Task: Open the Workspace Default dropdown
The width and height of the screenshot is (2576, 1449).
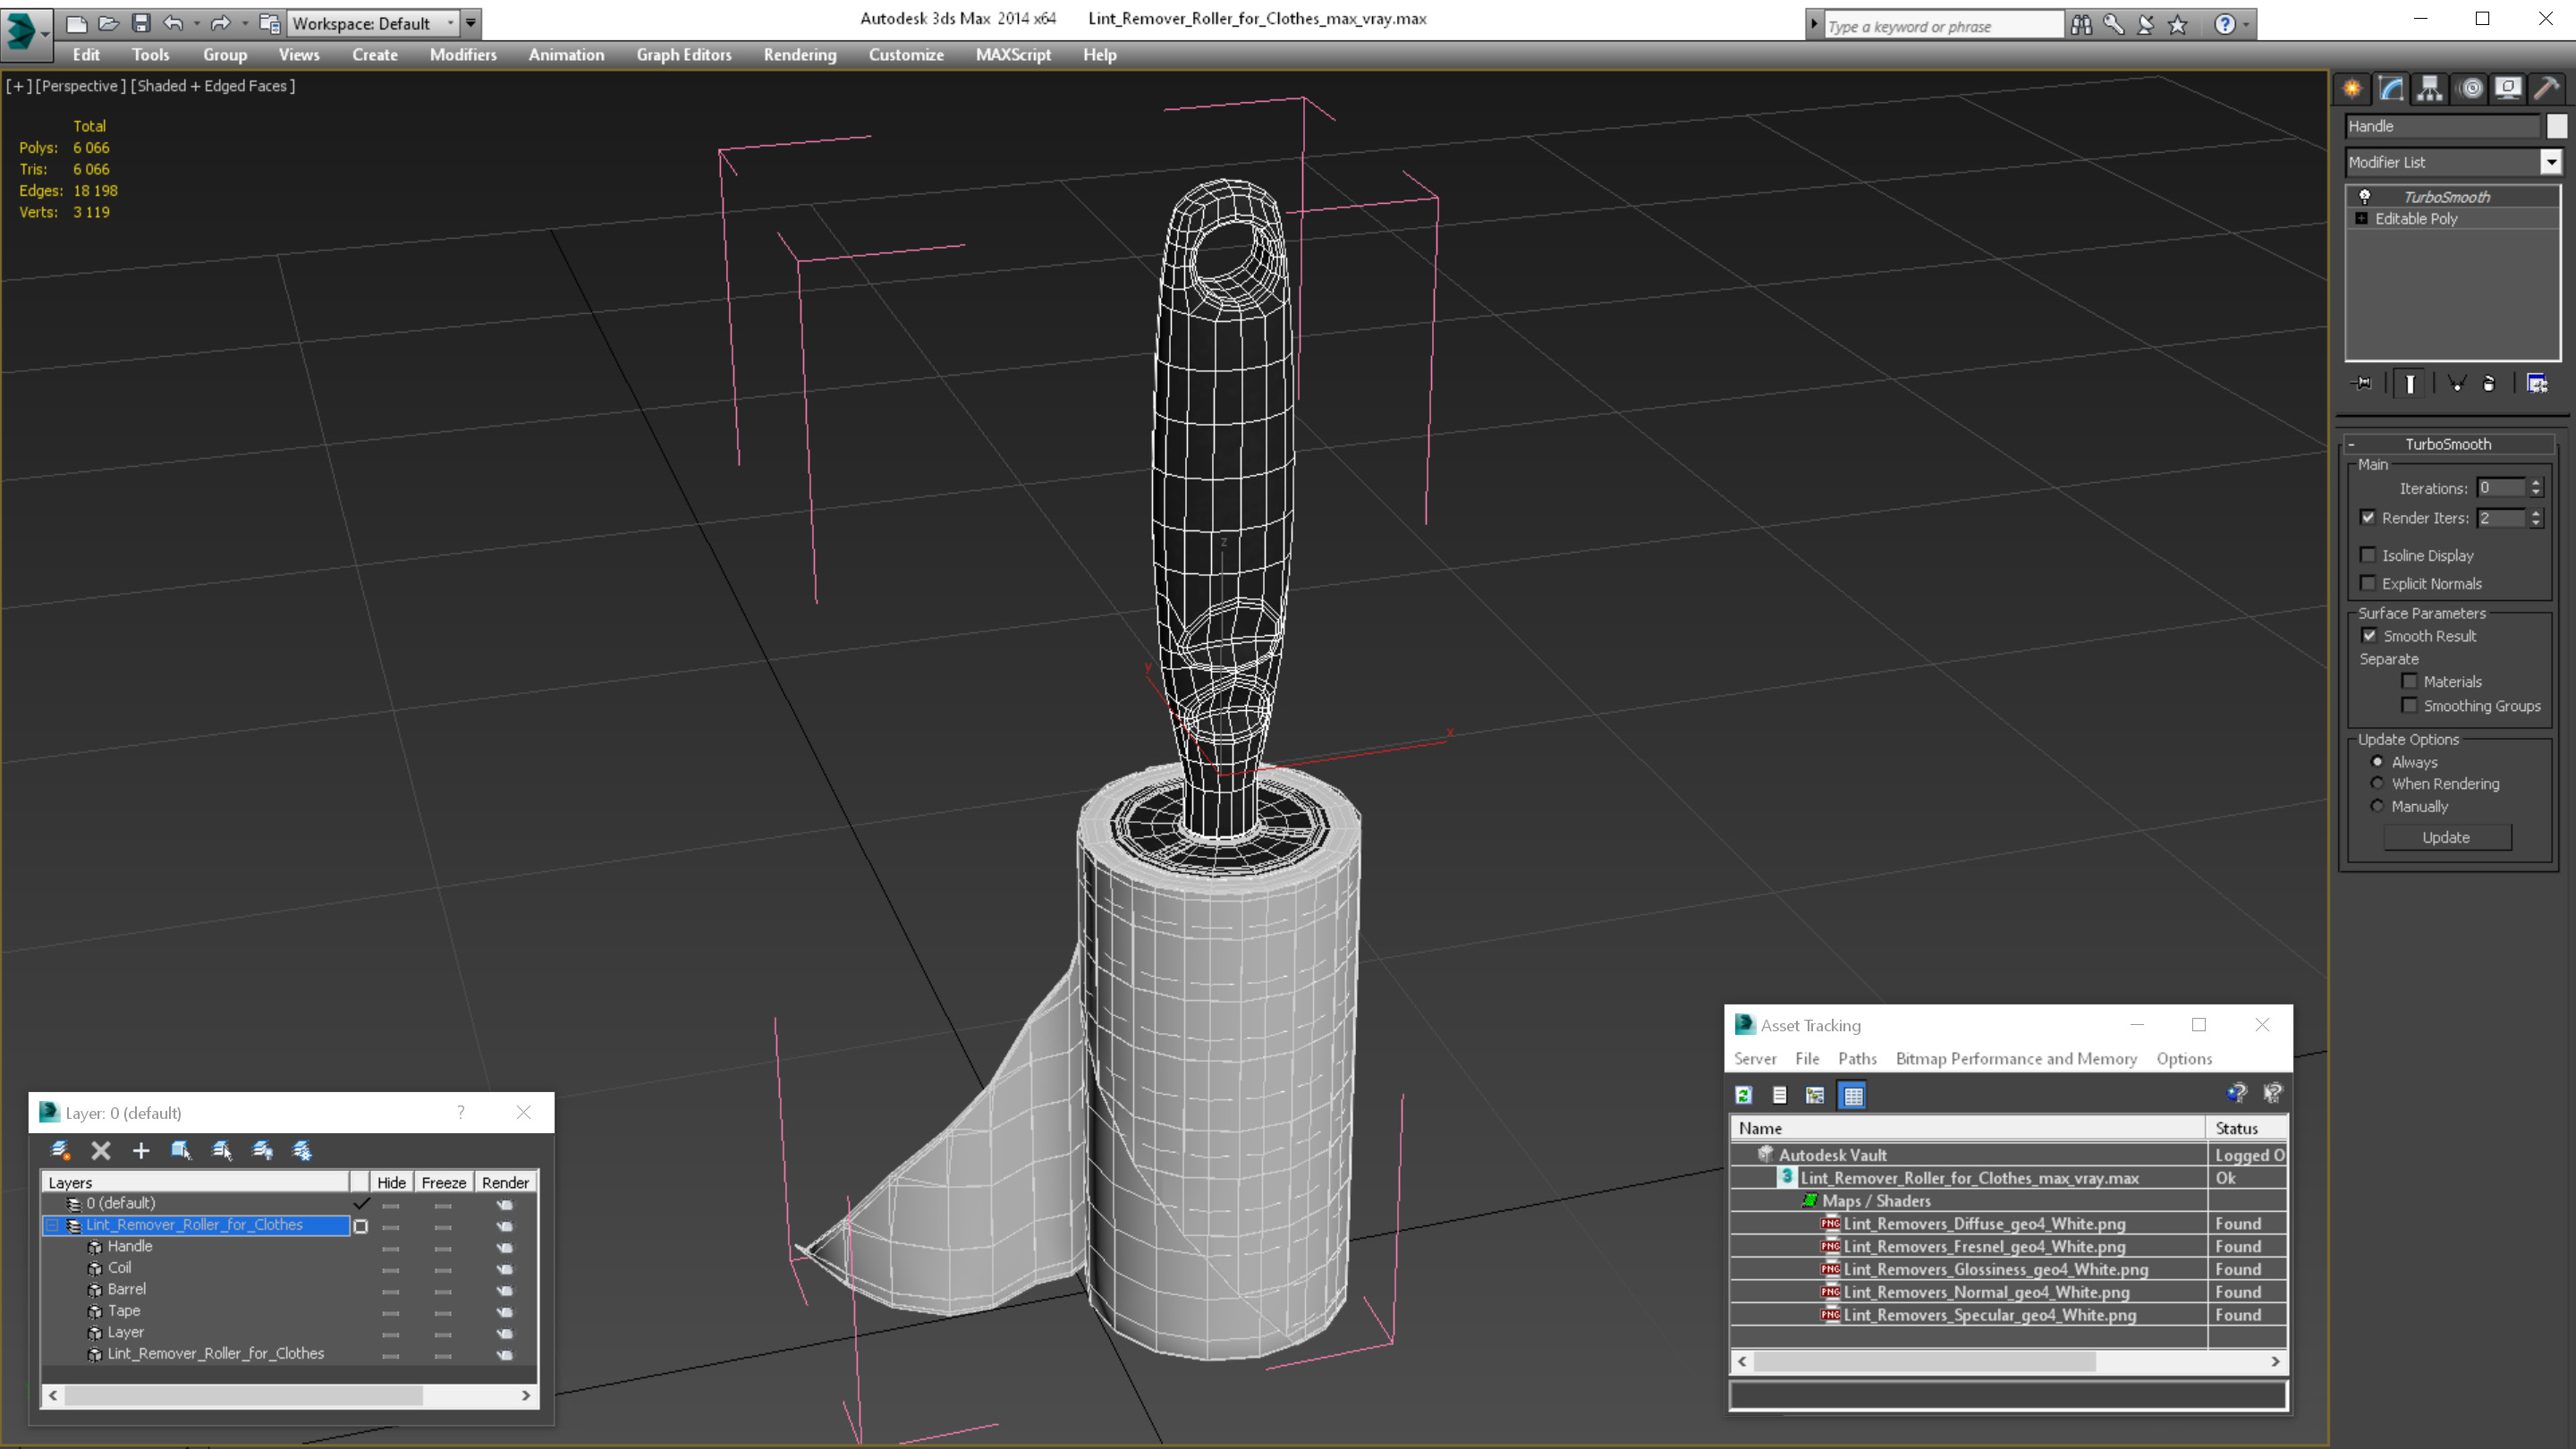Action: coord(450,23)
